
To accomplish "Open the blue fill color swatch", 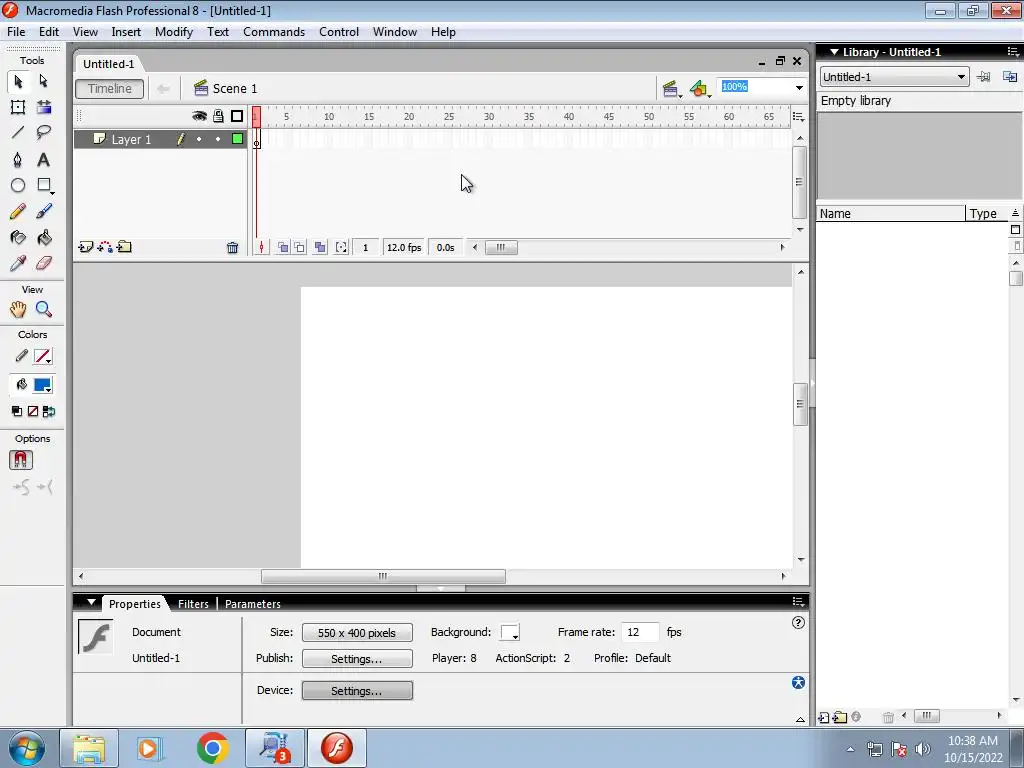I will click(42, 385).
